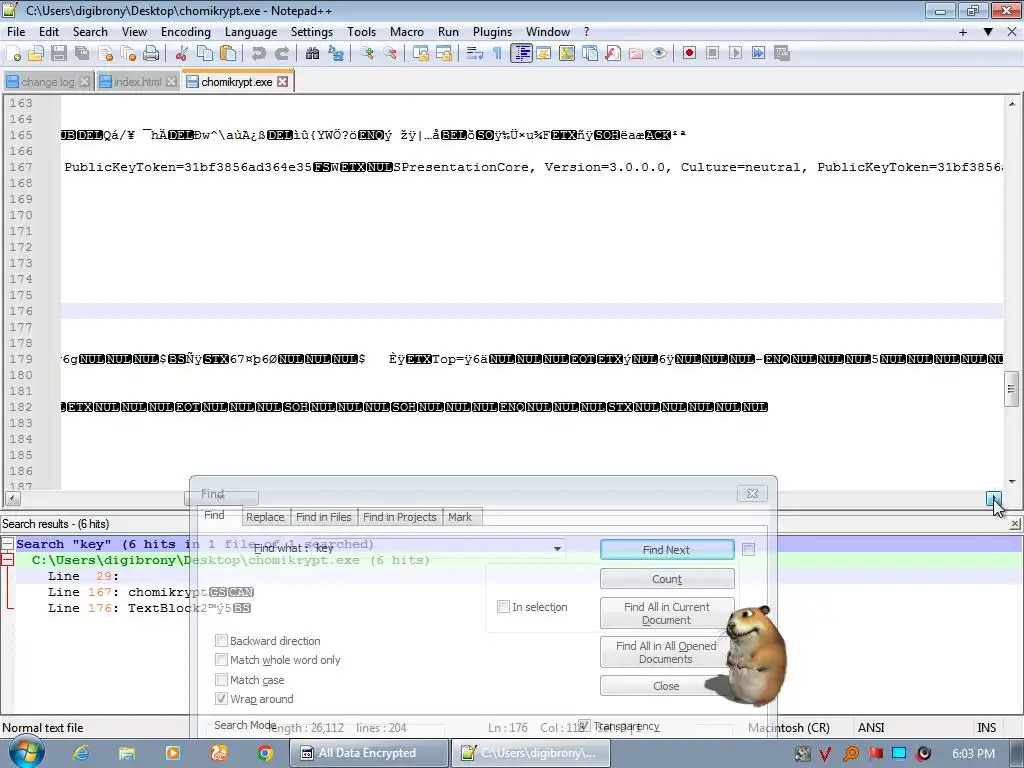Open Find using binoculars toolbar icon
Image resolution: width=1024 pixels, height=768 pixels.
[x=312, y=54]
